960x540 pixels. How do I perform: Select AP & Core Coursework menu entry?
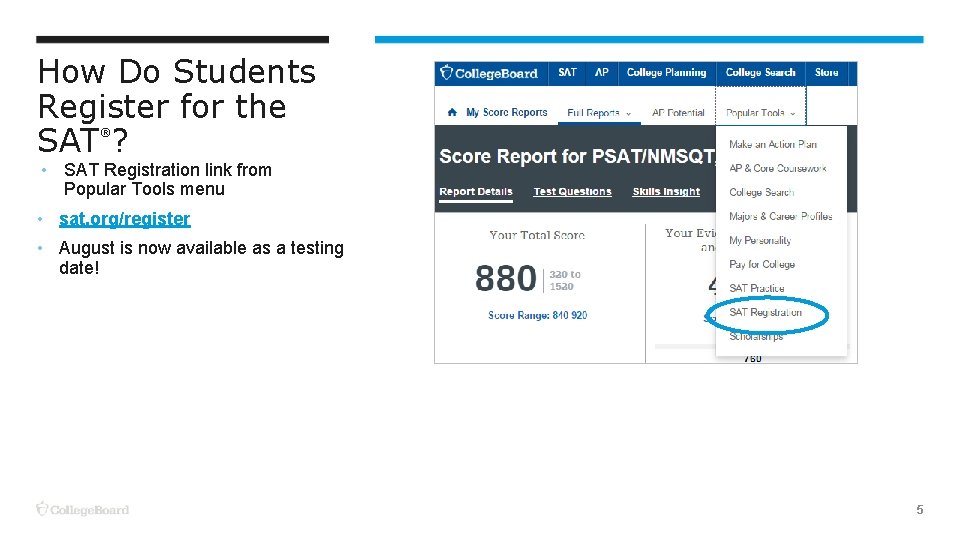tap(778, 168)
